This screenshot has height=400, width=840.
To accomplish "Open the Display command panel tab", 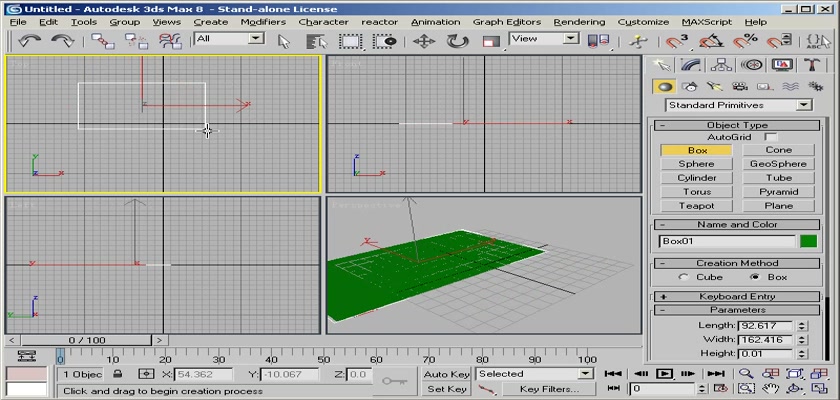I will click(x=782, y=65).
